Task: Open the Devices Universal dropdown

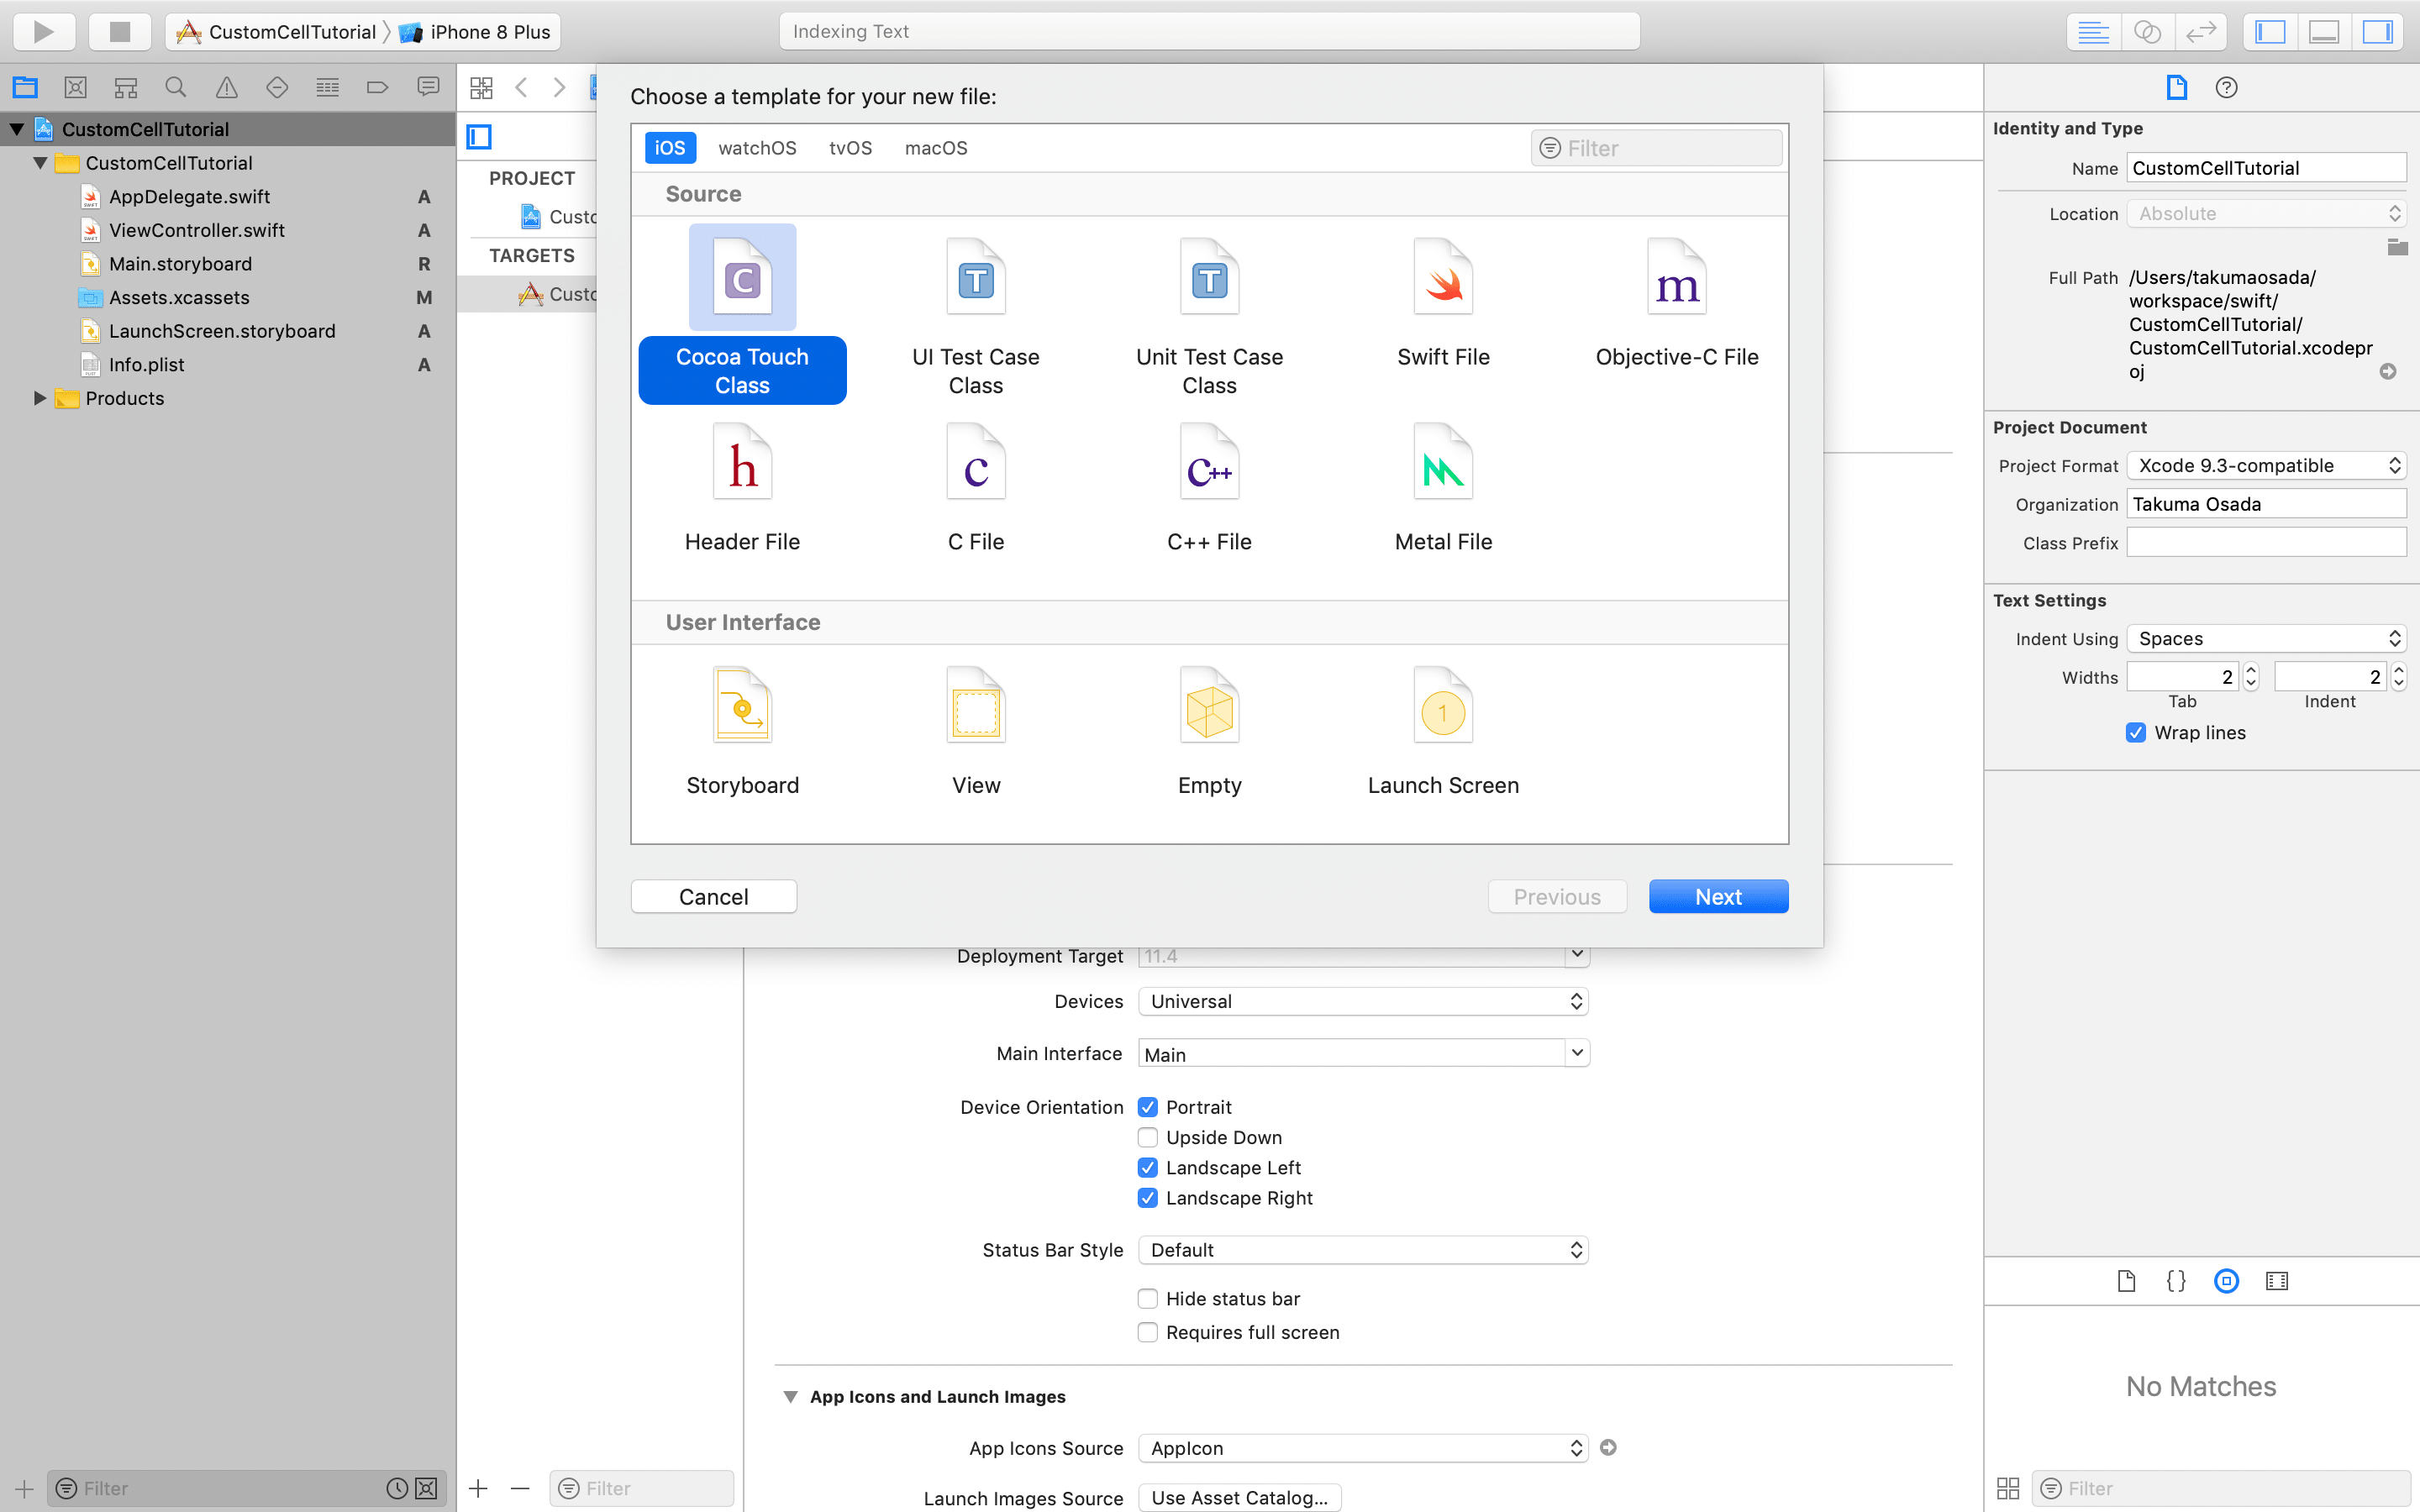Action: (x=1363, y=1001)
